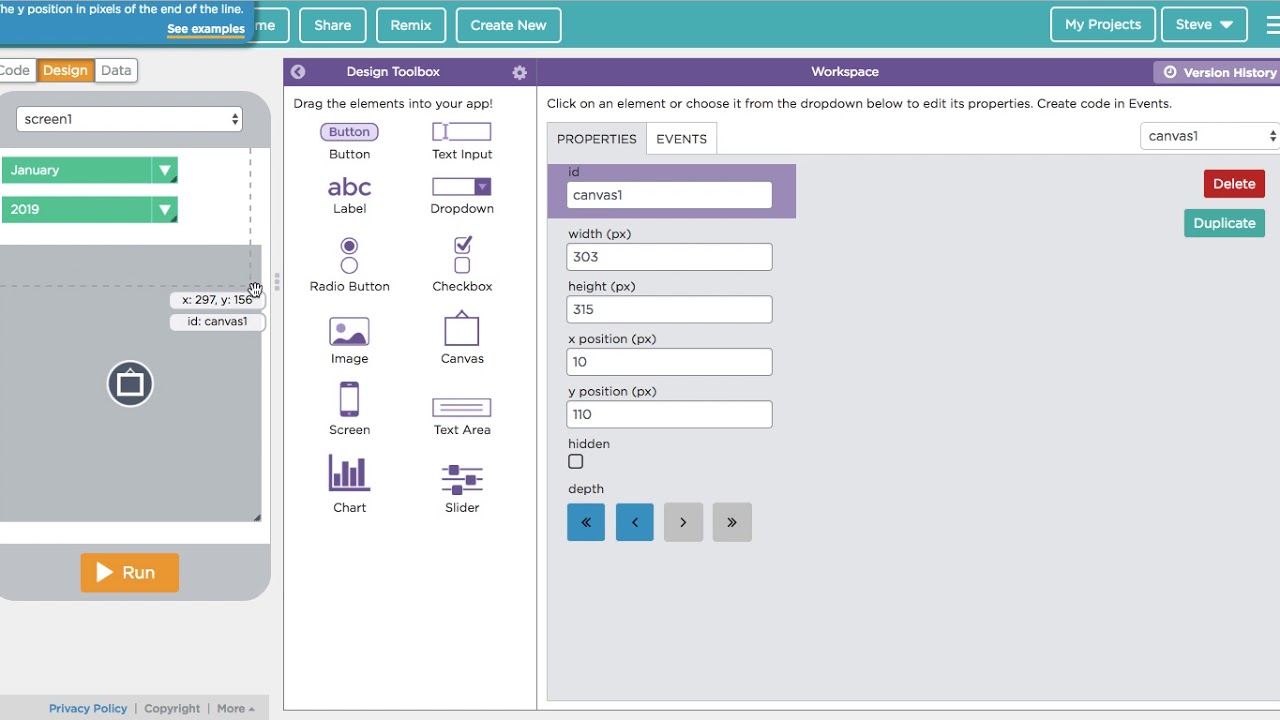Send canvas1 to back with double-left depth button

(586, 522)
